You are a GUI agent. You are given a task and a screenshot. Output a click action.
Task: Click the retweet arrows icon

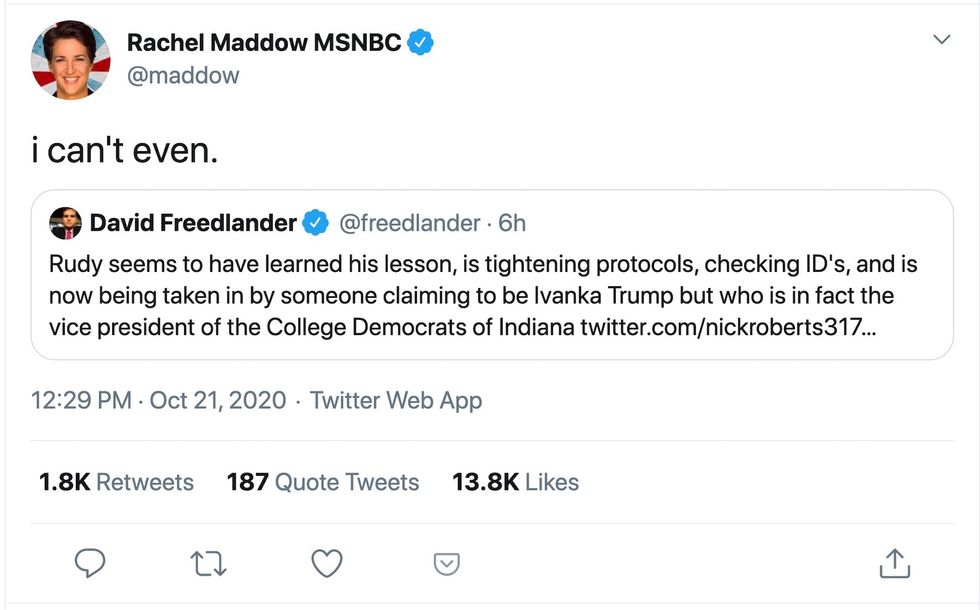(x=209, y=564)
